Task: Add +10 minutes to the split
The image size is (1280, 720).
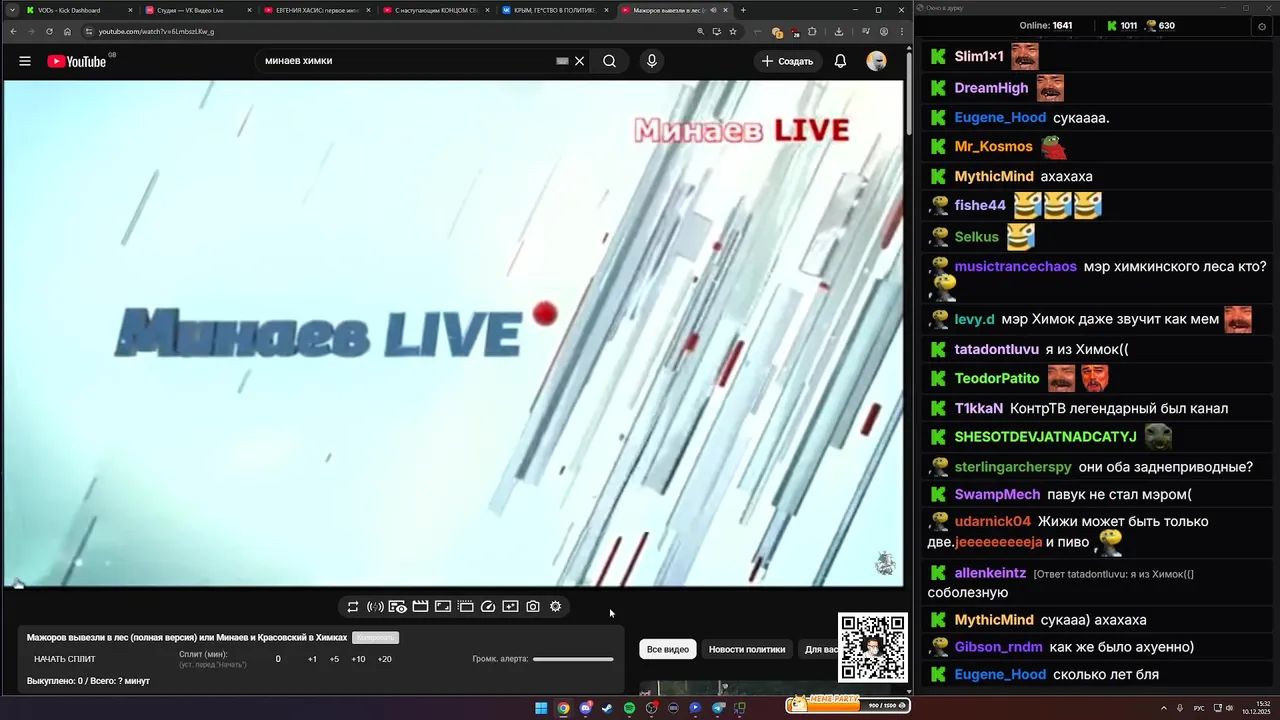Action: pos(358,659)
